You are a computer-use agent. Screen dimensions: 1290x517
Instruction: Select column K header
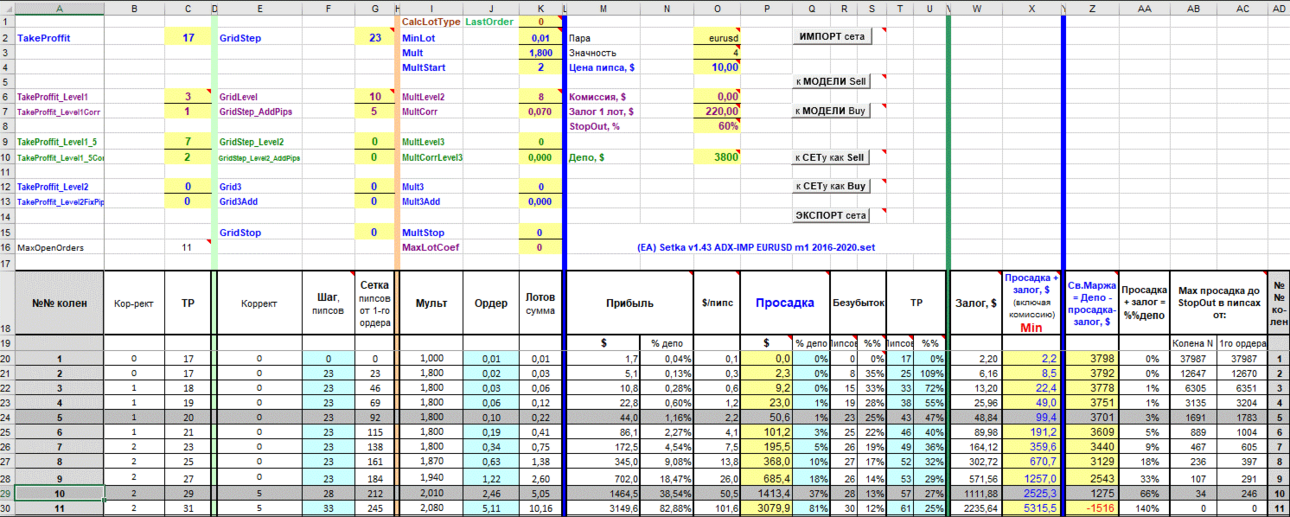click(x=540, y=7)
